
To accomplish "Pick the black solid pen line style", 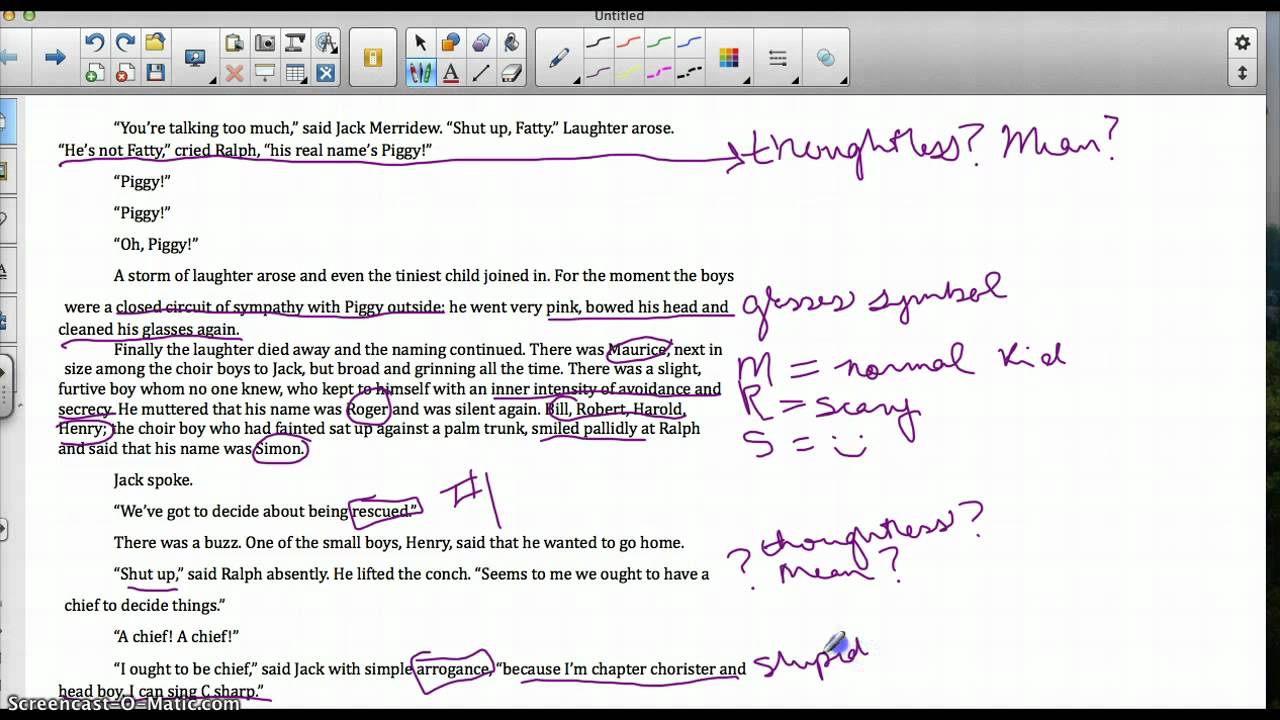I will click(x=598, y=42).
